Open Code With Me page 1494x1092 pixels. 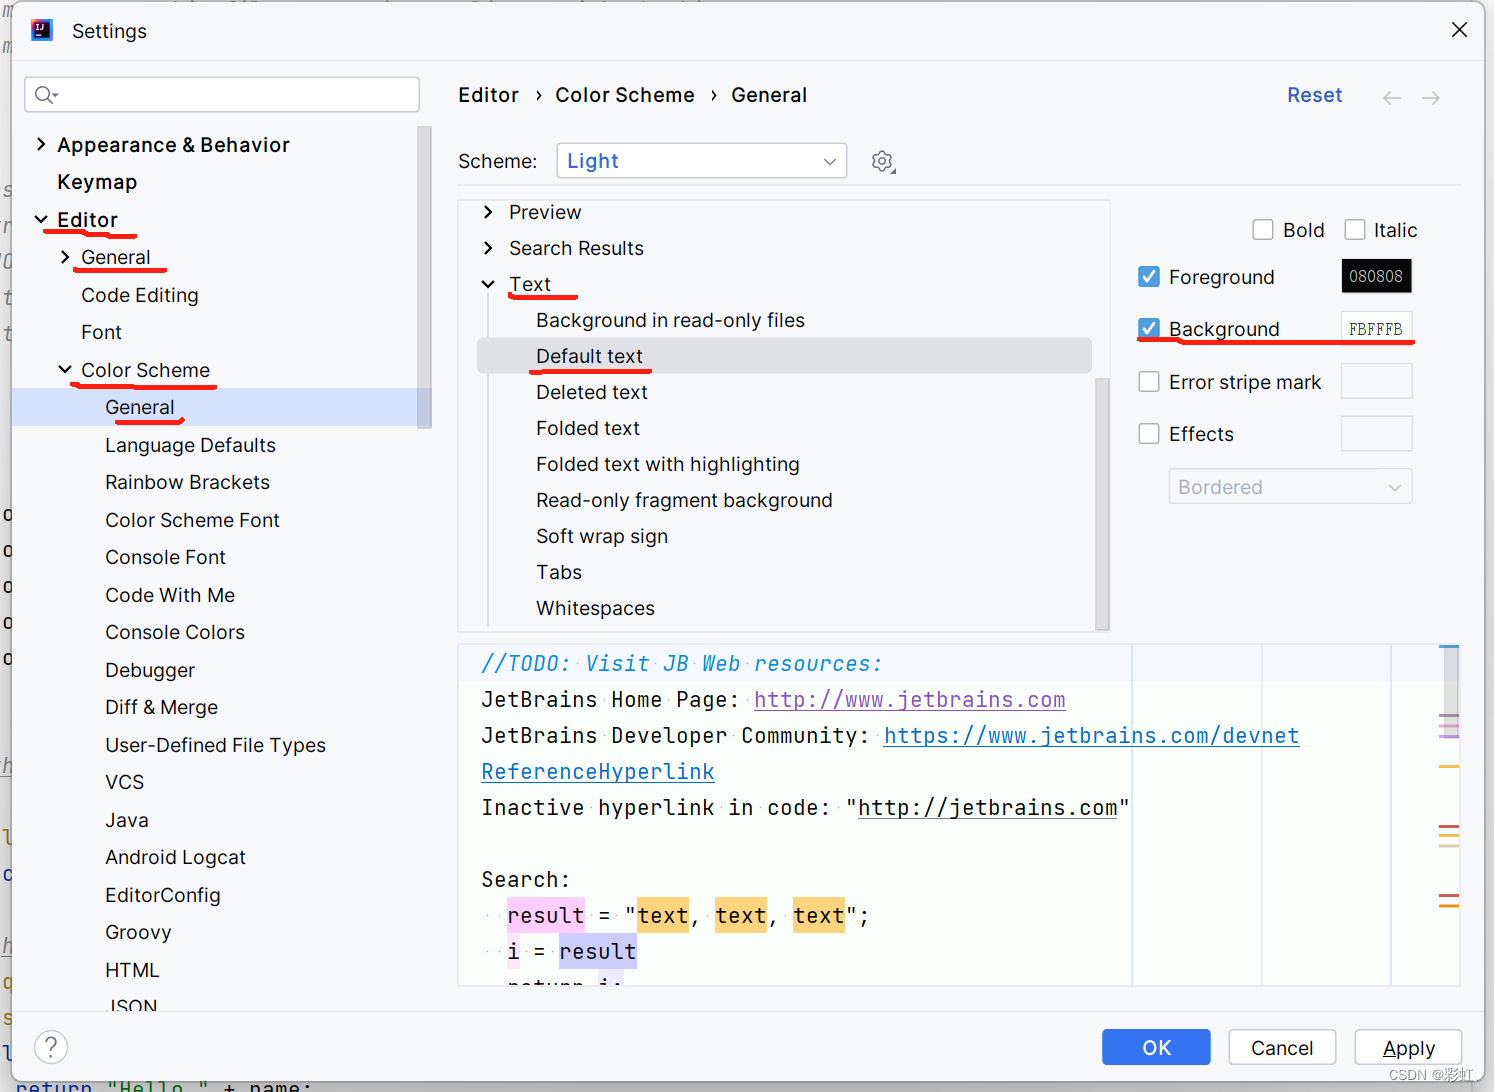click(x=170, y=595)
